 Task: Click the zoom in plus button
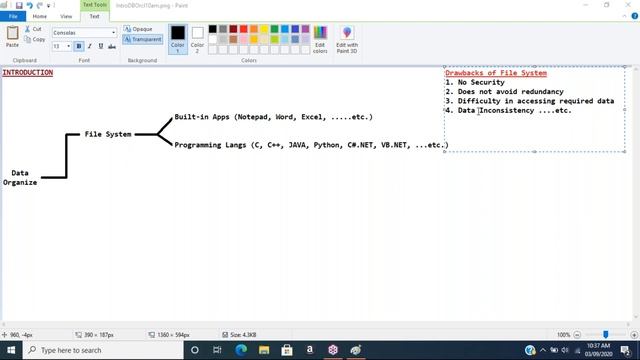pos(634,335)
